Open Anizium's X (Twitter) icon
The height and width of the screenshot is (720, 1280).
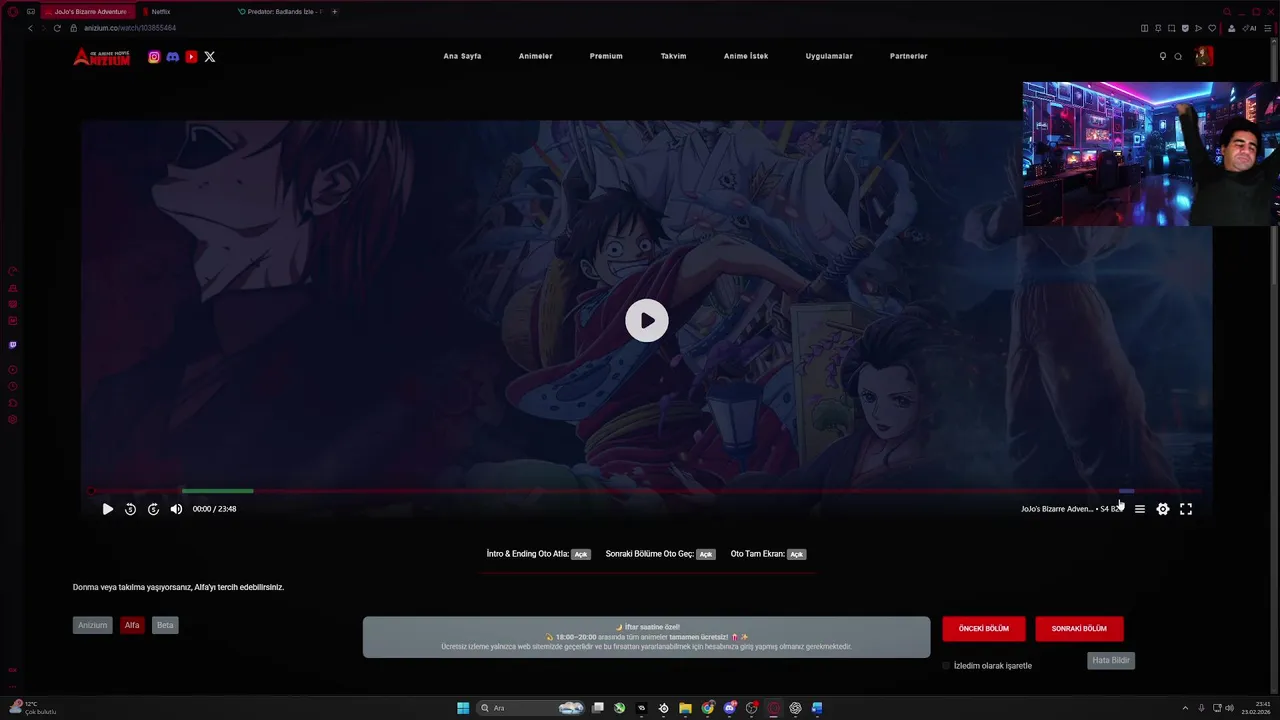point(209,57)
